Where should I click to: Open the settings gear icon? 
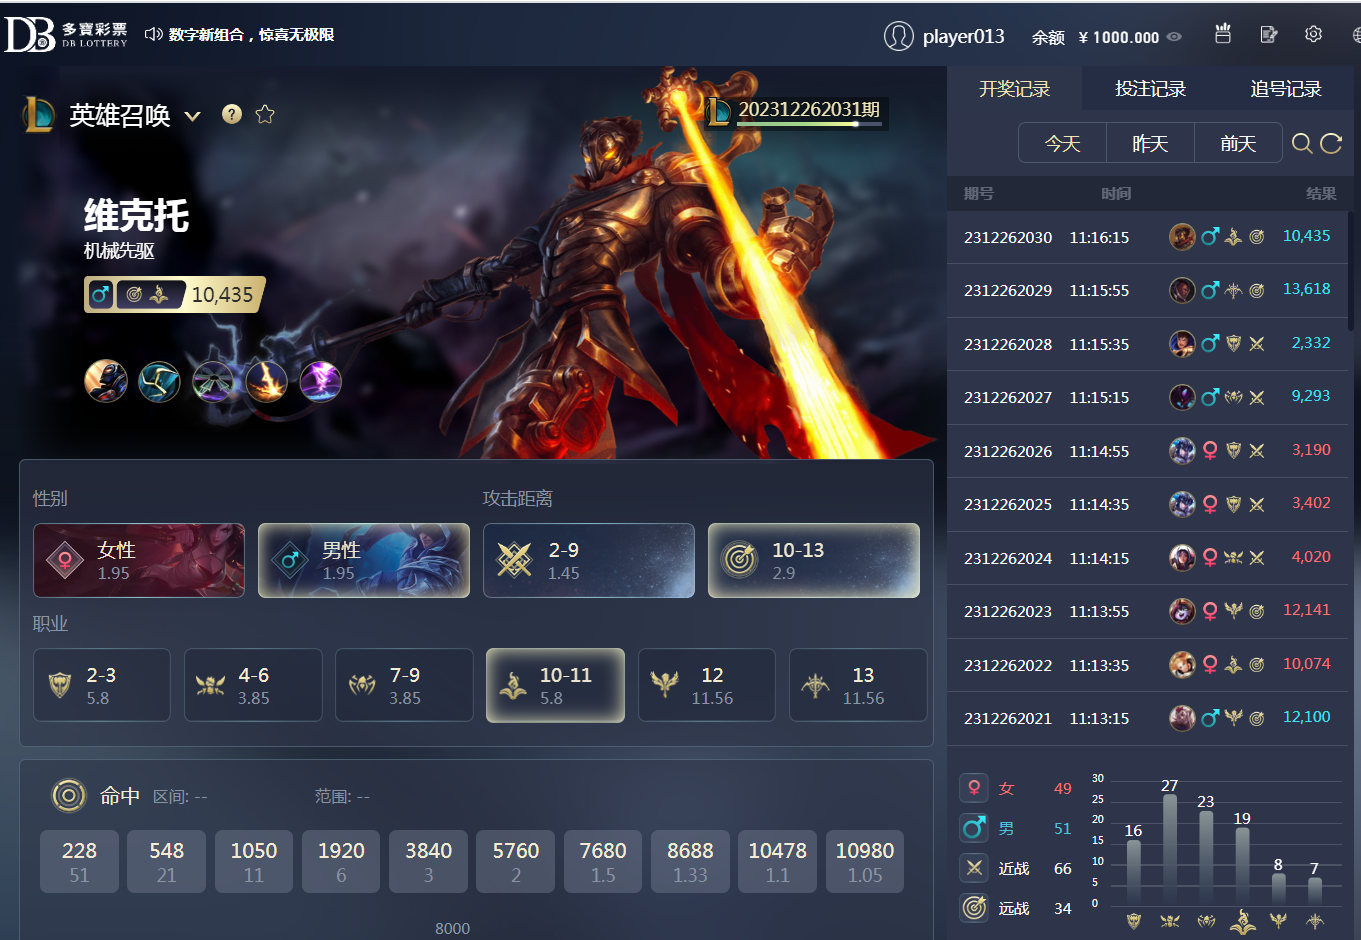(x=1313, y=35)
